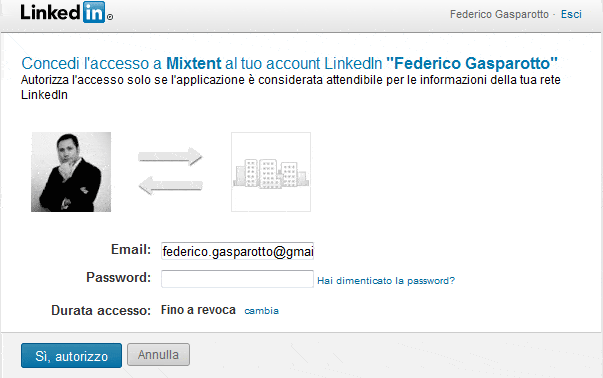
Task: Click the quoted "Federico Gasparotto" in the heading
Action: coord(472,63)
